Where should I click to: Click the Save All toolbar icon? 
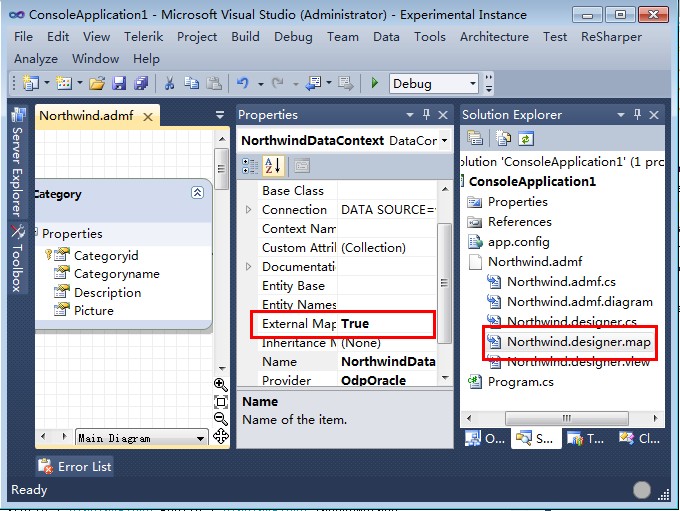coord(141,83)
